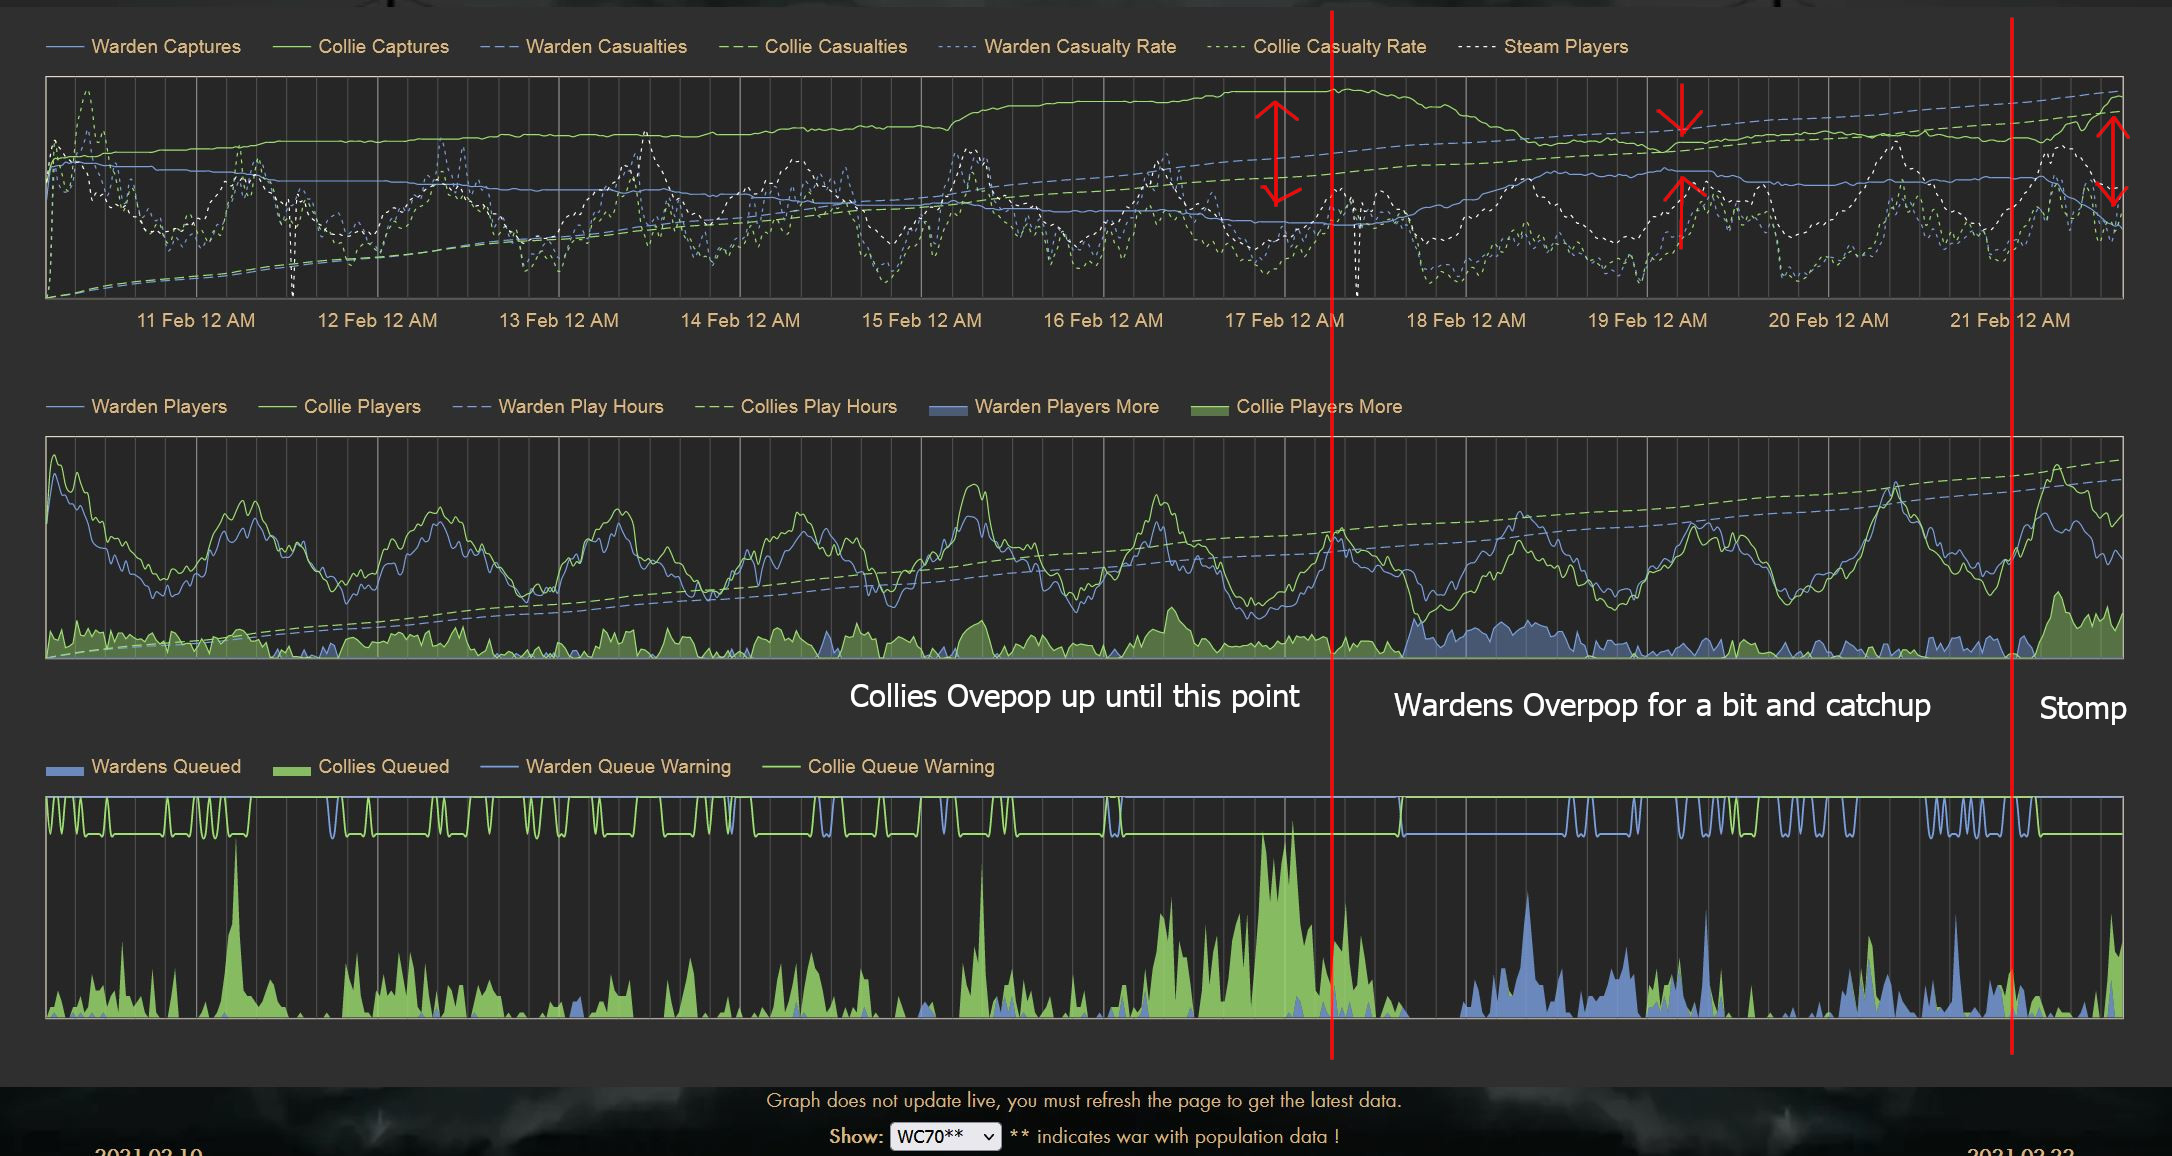Hide Collie Casualties legend item
Screen dimensions: 2172x1156
click(835, 47)
